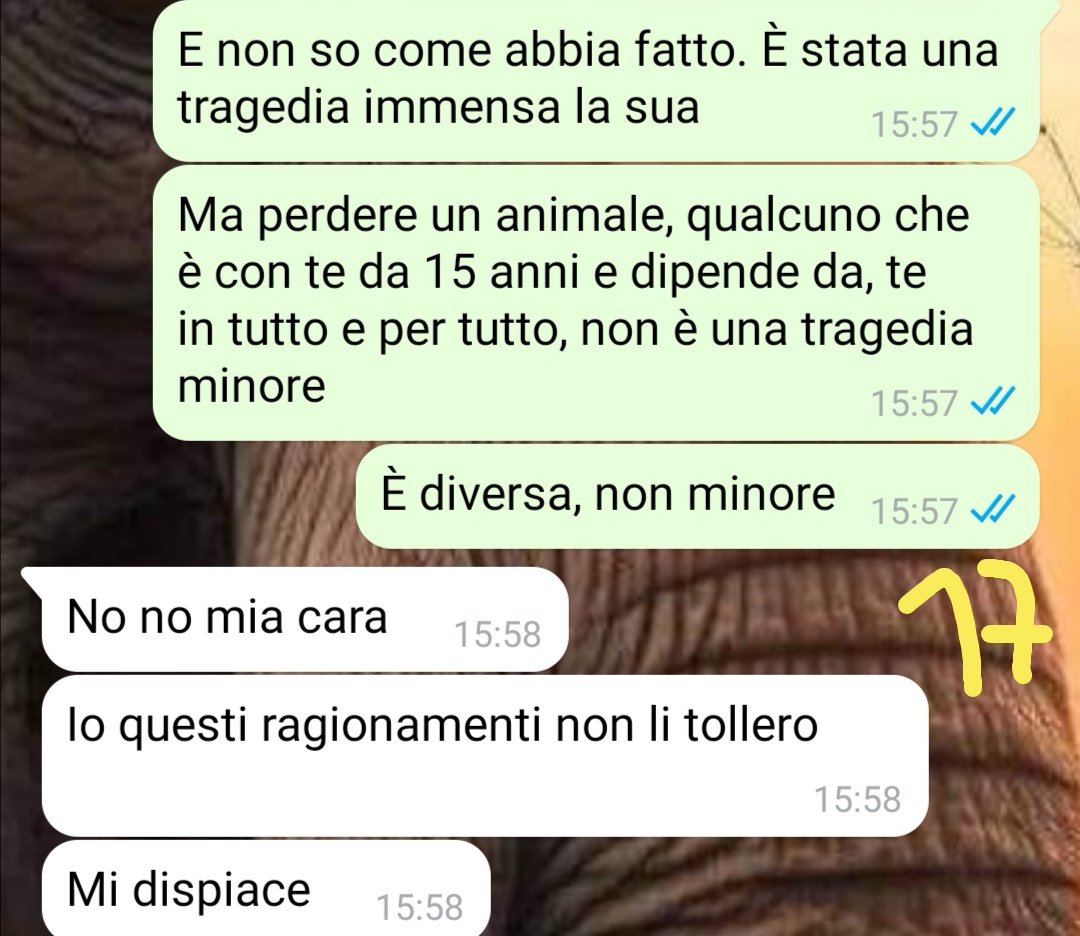This screenshot has height=936, width=1080.
Task: Click the 15:57 timestamp on the first message
Action: 914,125
